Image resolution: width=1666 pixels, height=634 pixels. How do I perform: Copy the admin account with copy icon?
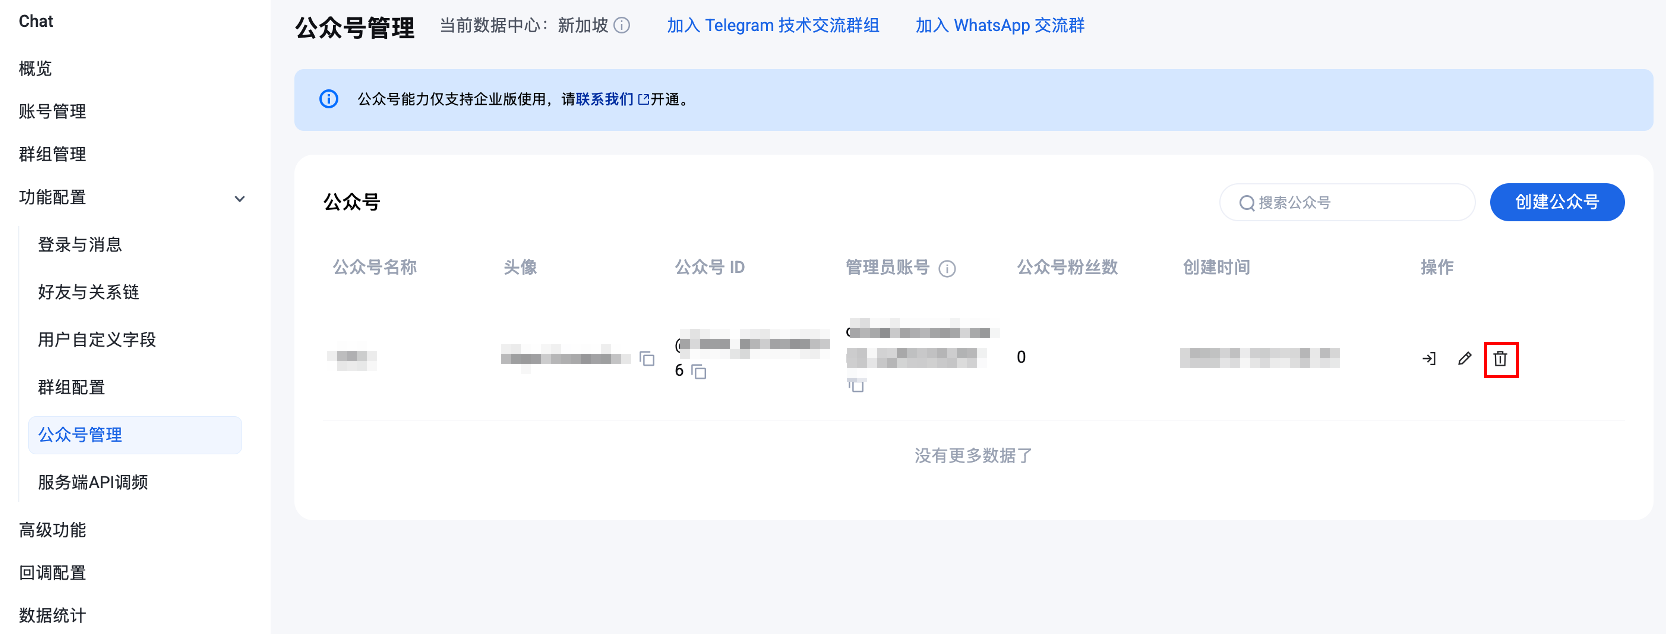click(856, 385)
